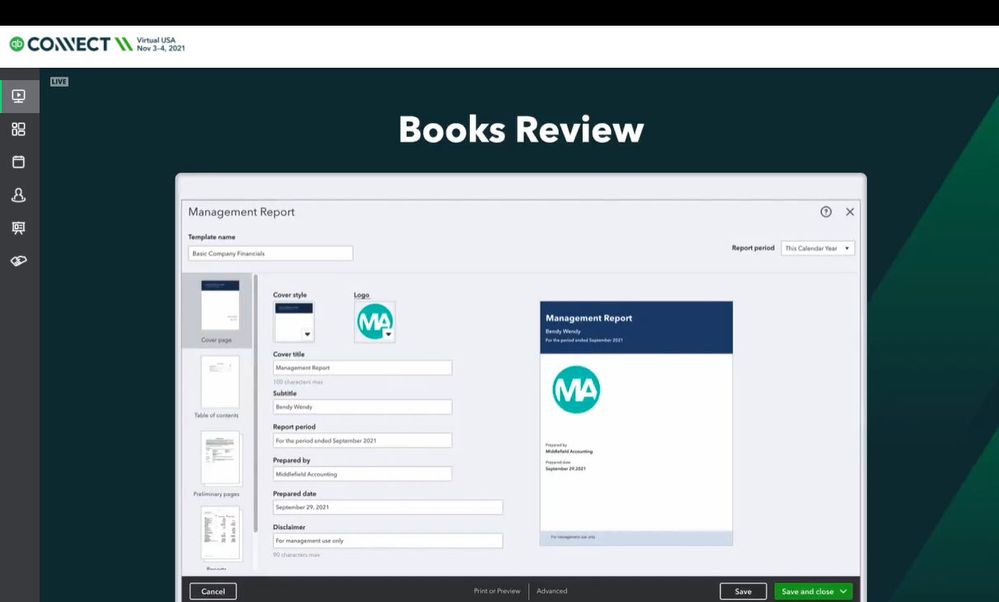Click the help question mark icon
Image resolution: width=999 pixels, height=602 pixels.
tap(826, 212)
